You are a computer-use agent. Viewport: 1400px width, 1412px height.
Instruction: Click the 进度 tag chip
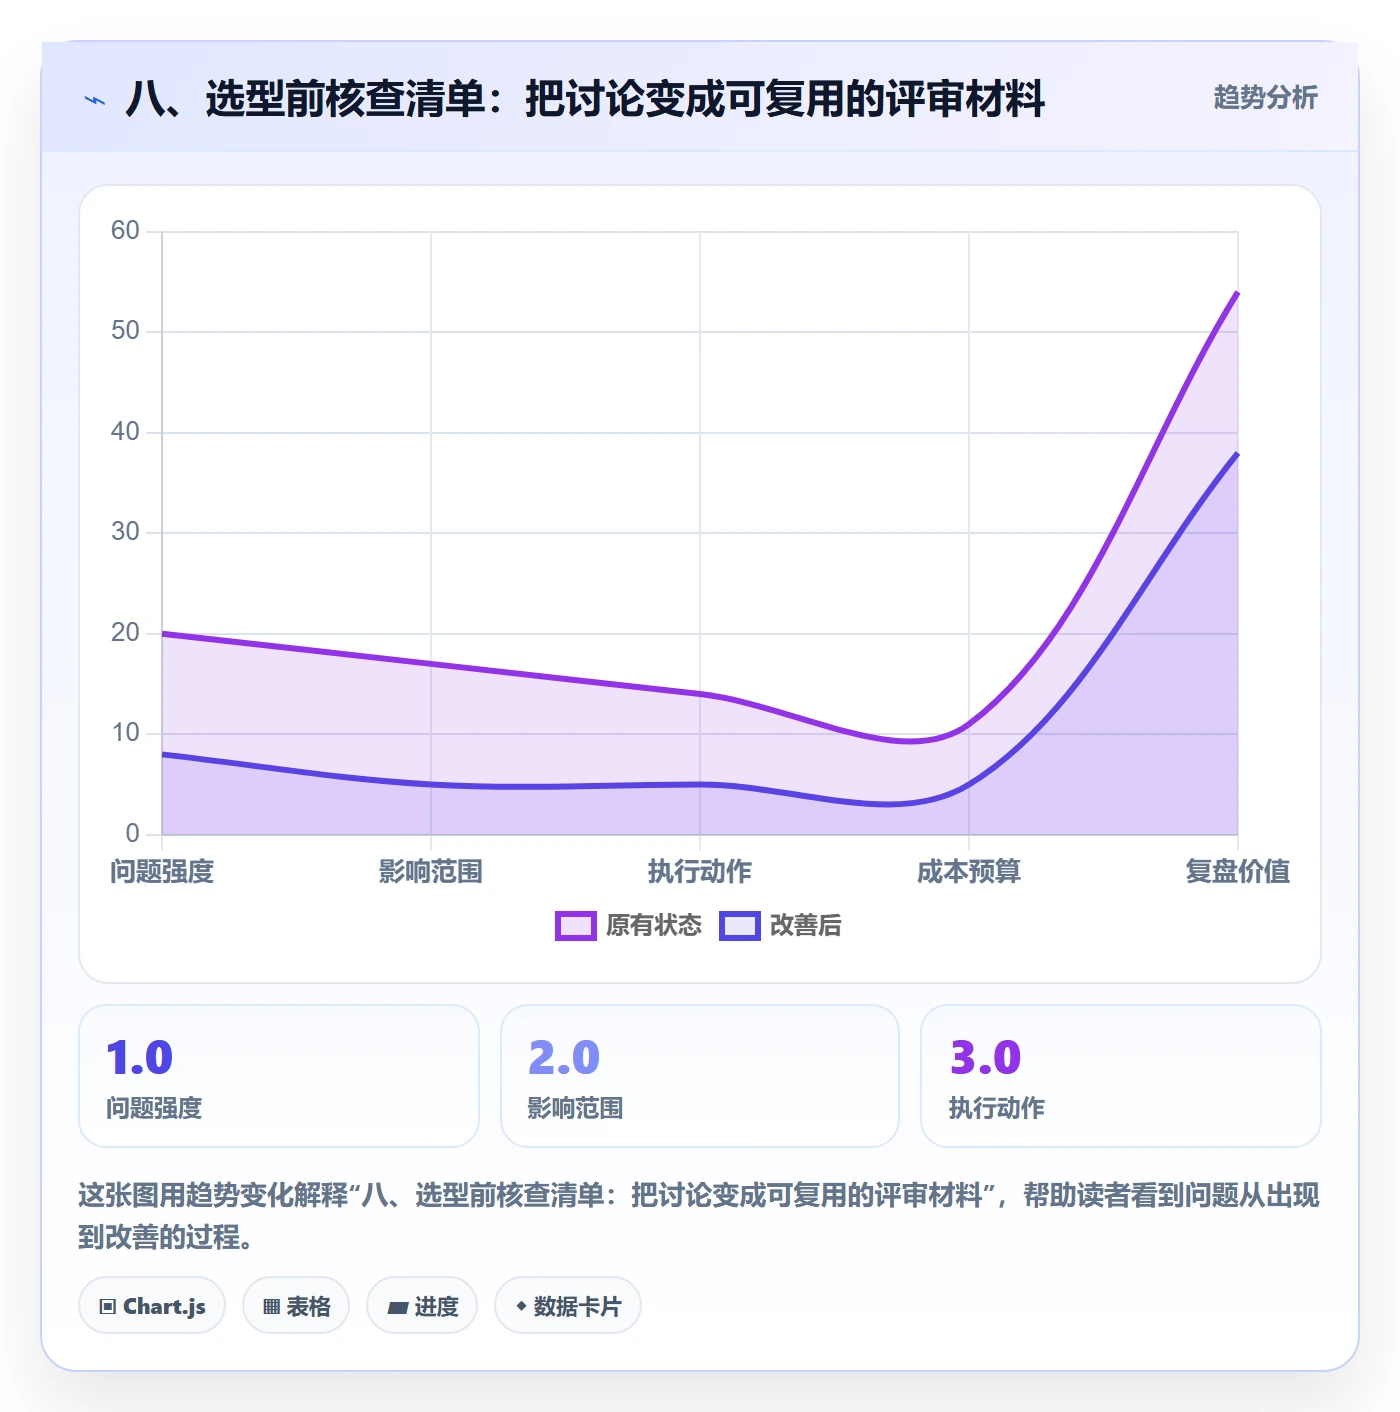tap(422, 1305)
